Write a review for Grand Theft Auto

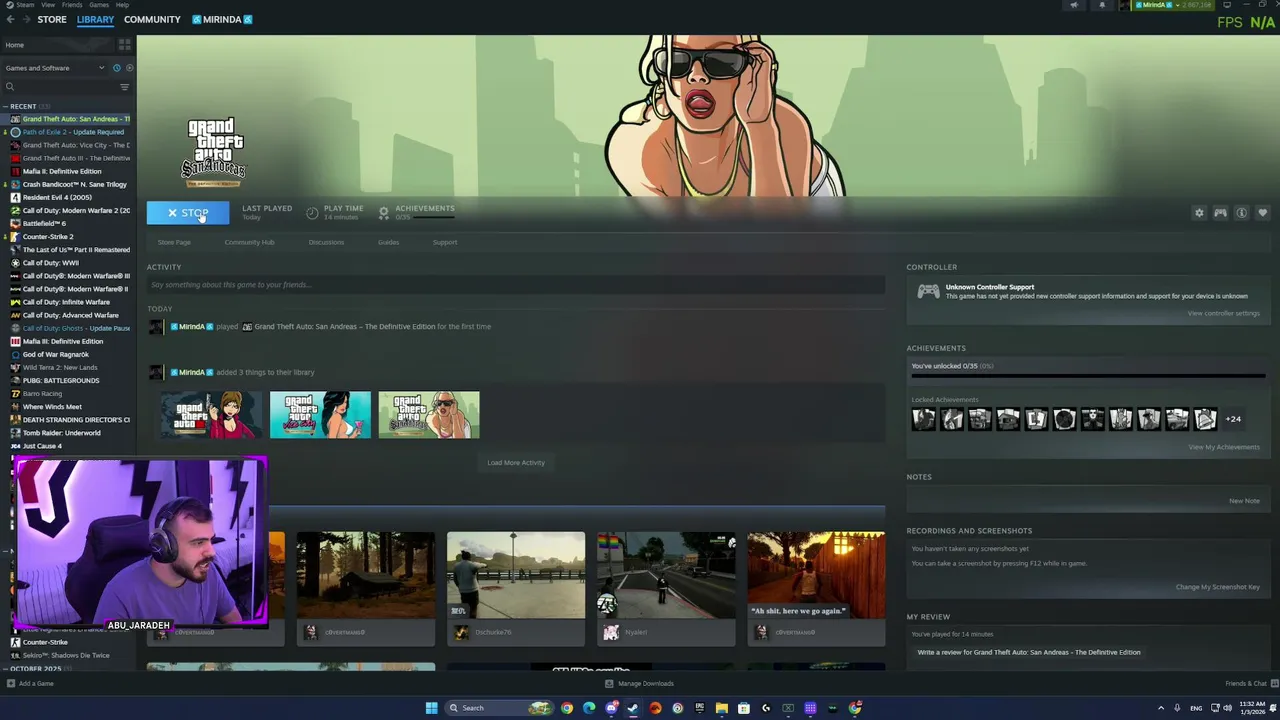[x=1028, y=652]
